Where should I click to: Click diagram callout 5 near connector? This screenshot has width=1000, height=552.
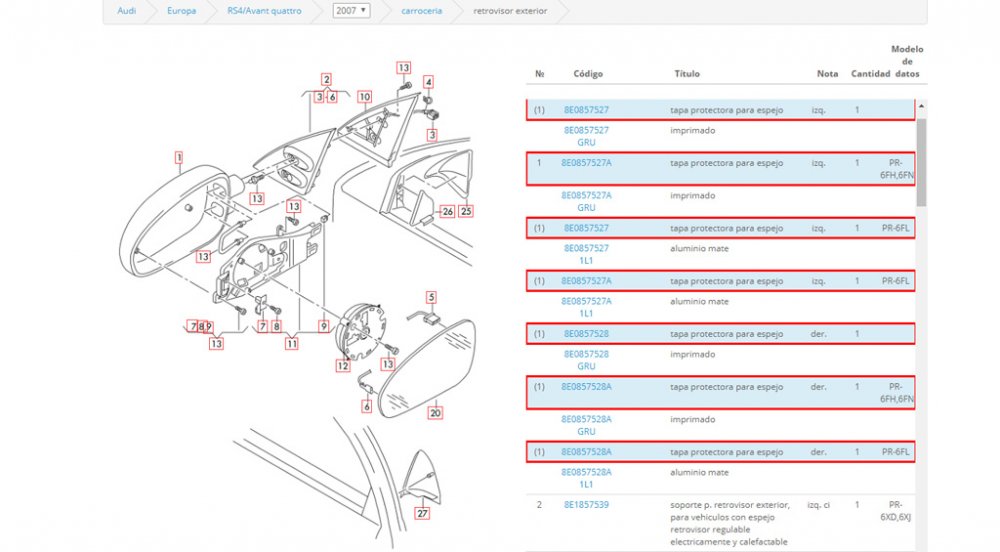(x=431, y=297)
